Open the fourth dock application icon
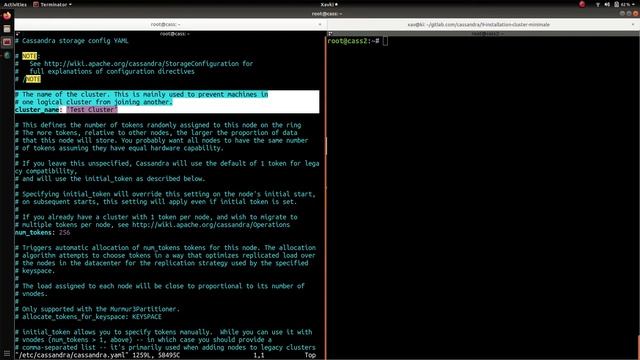Image resolution: width=640 pixels, height=360 pixels. click(x=7, y=55)
